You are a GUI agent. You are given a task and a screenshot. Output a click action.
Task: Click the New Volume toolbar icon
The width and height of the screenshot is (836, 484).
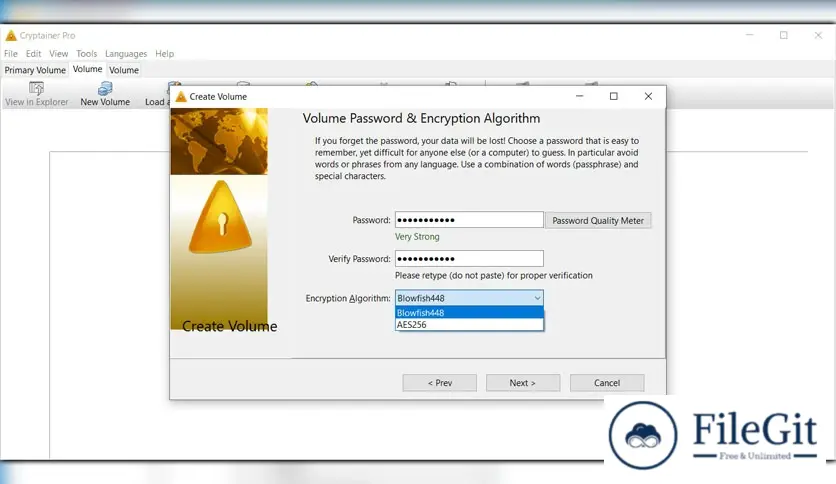[x=105, y=88]
